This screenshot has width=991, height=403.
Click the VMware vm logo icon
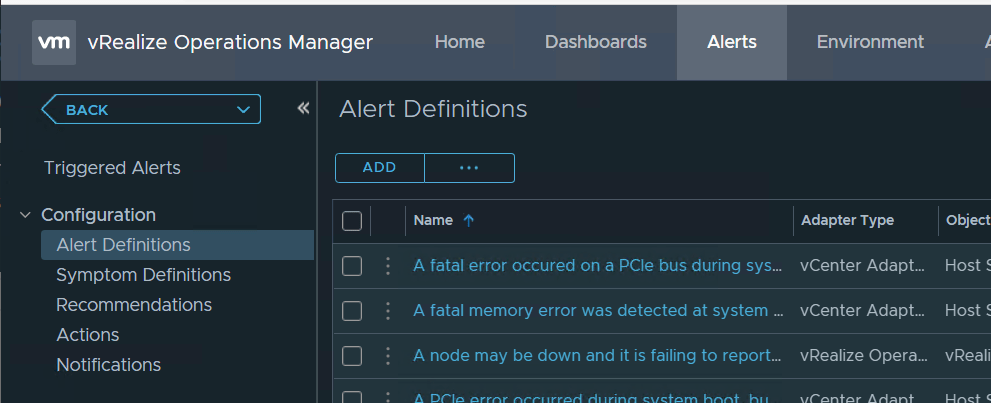(53, 42)
